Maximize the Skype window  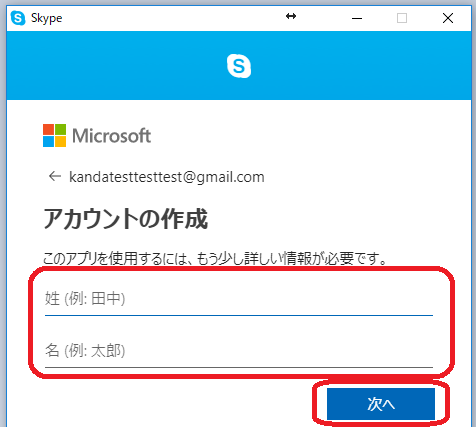pos(402,18)
